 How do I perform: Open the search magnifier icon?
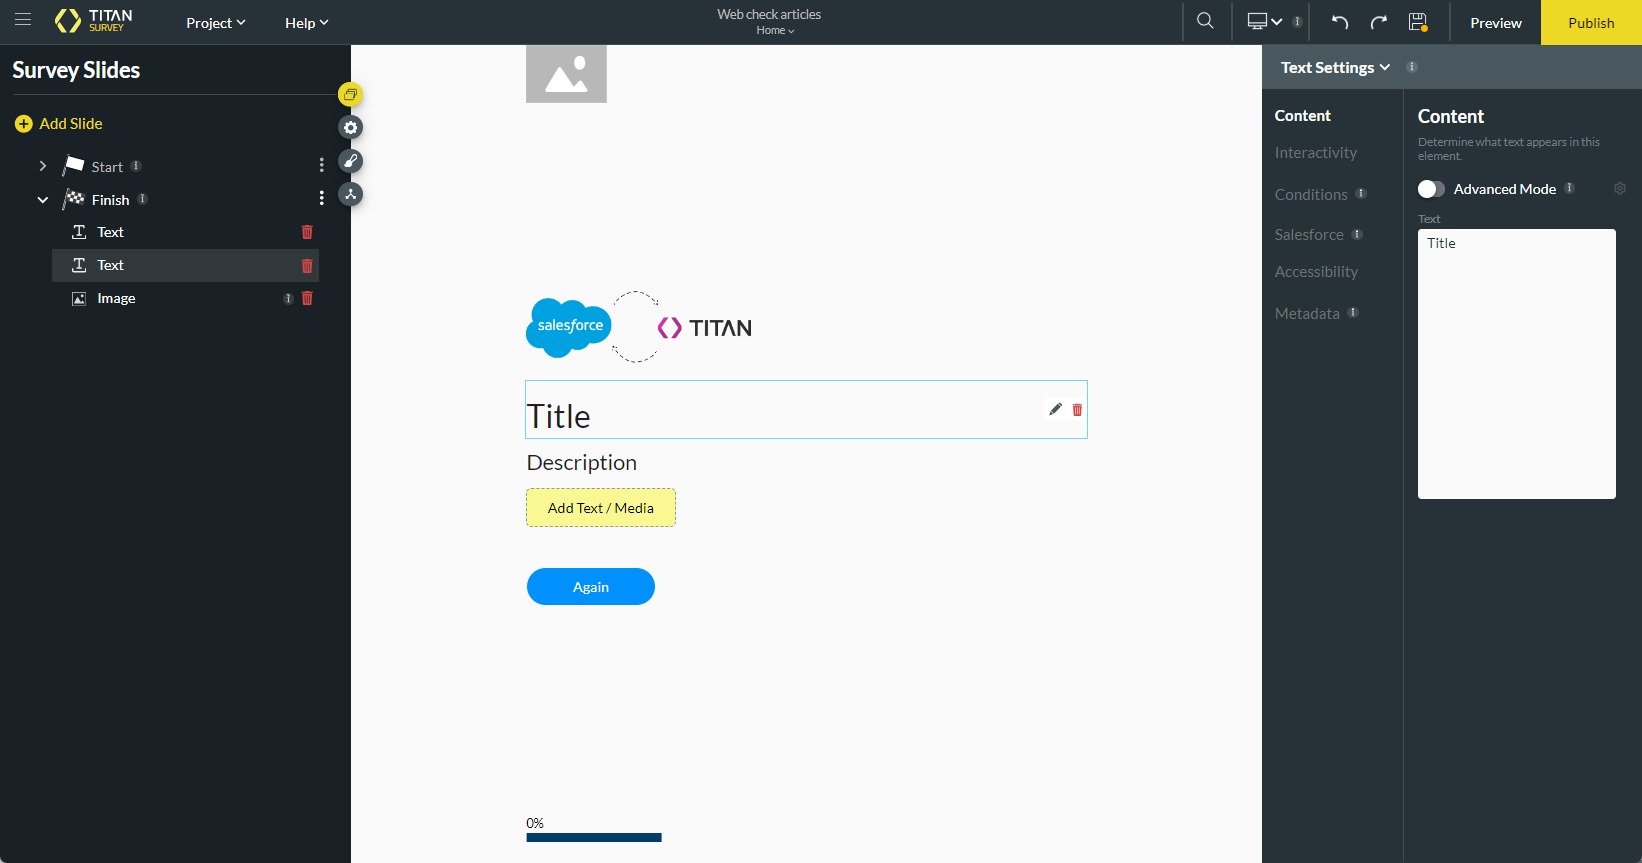(x=1206, y=21)
